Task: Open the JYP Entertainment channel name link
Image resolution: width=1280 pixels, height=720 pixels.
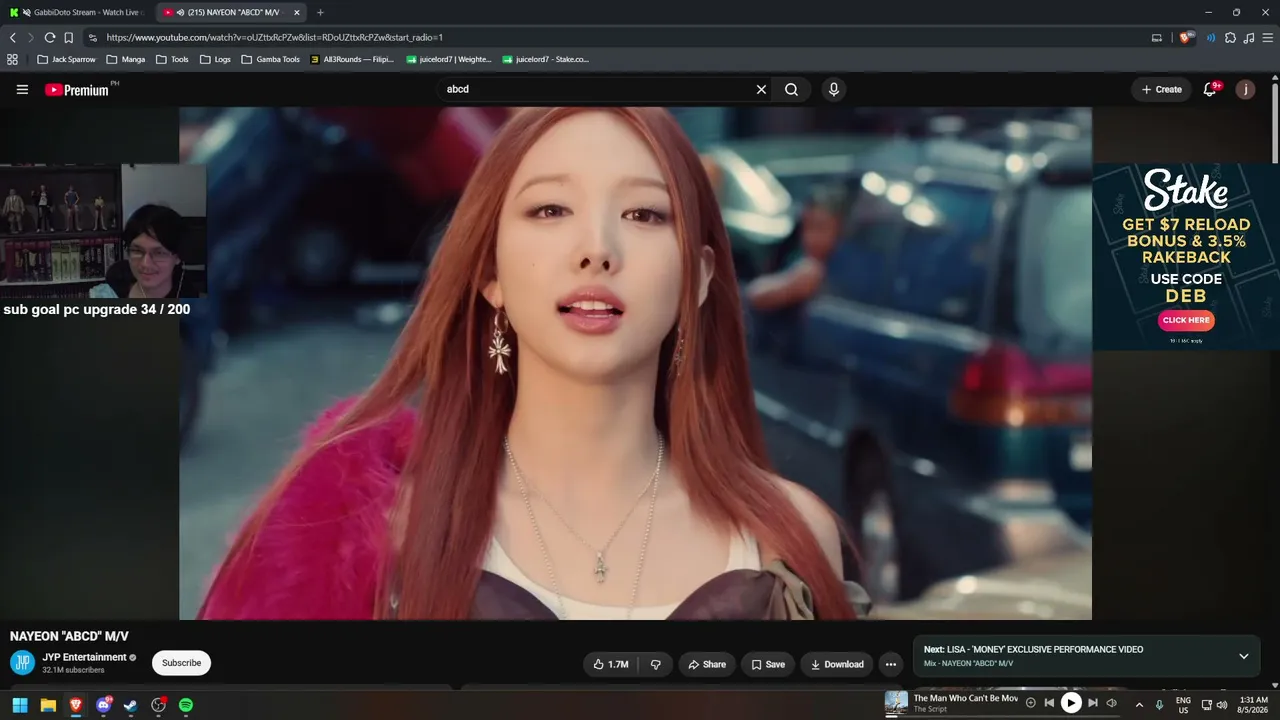Action: pyautogui.click(x=84, y=657)
